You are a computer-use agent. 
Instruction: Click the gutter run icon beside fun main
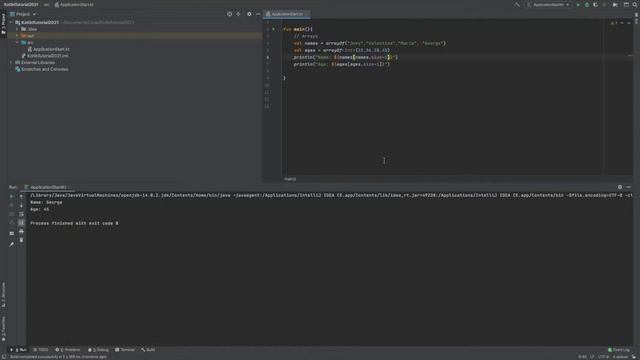tap(273, 29)
